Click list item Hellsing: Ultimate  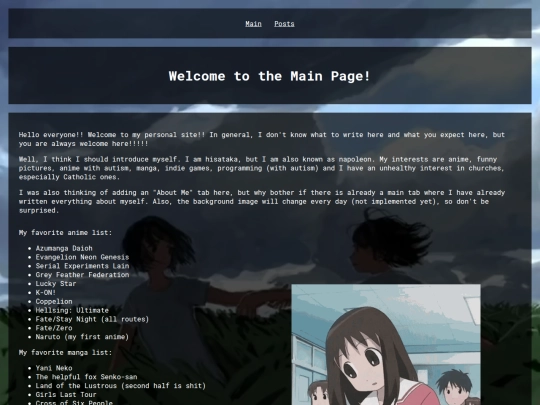point(72,310)
